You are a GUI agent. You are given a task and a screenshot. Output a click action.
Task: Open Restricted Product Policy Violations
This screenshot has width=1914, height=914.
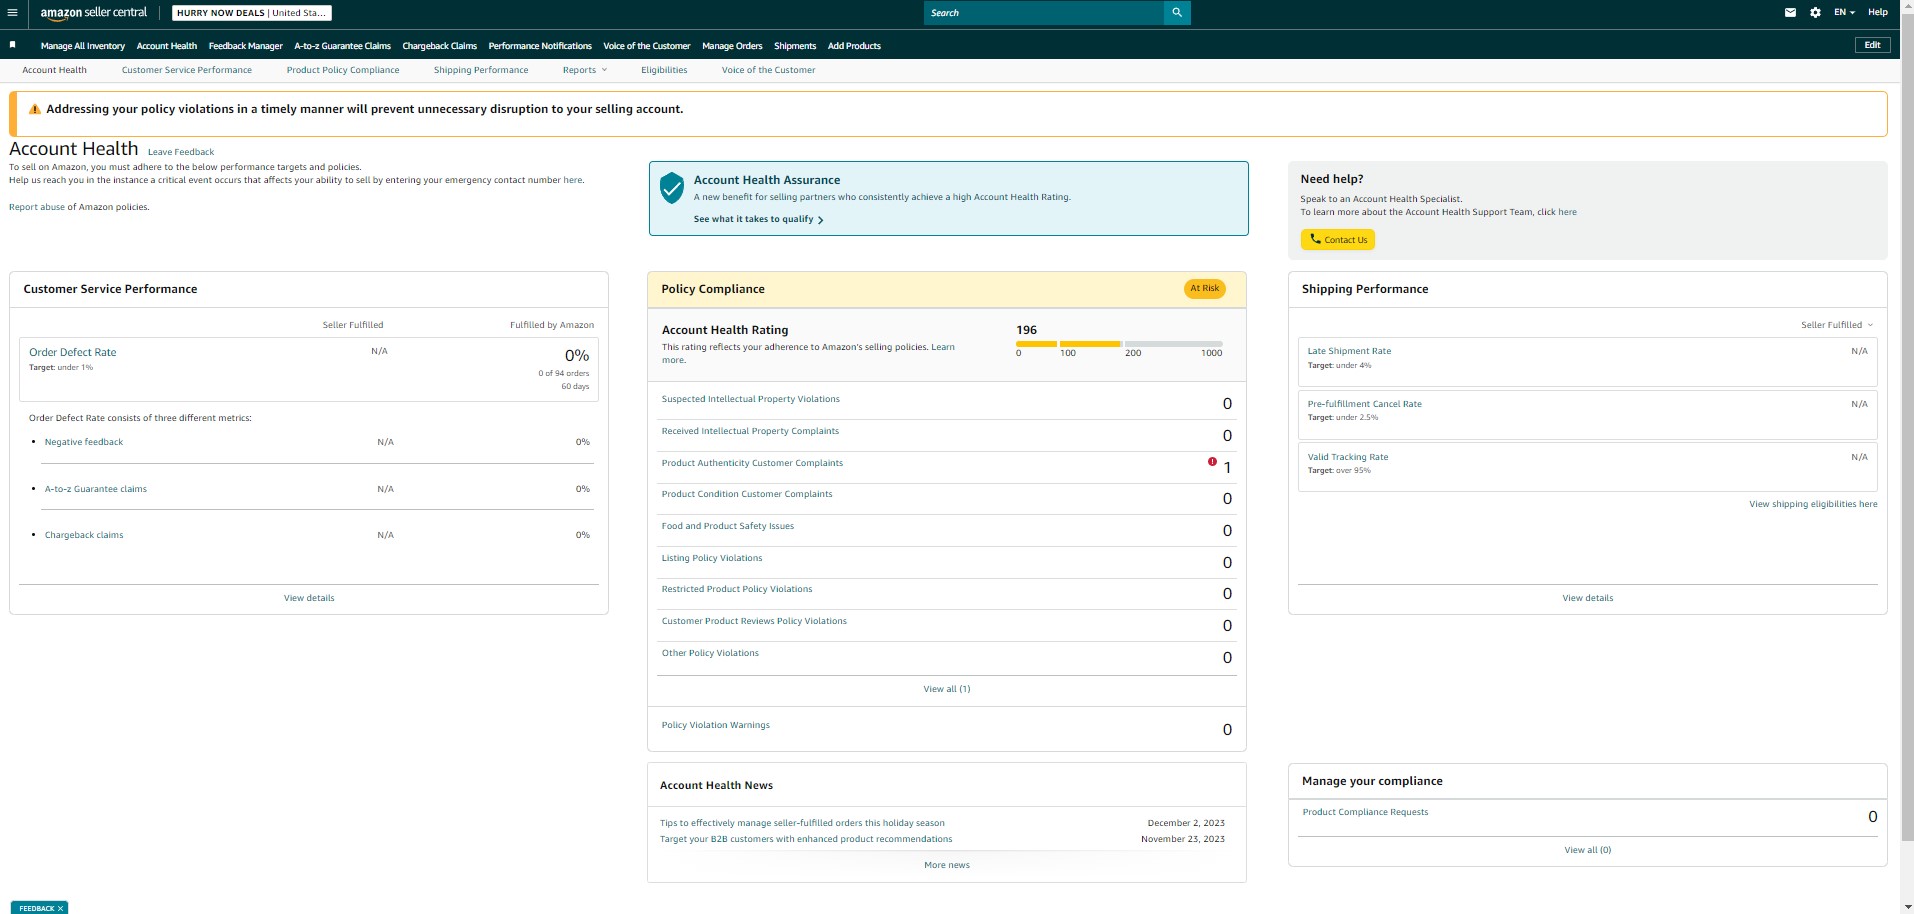pyautogui.click(x=737, y=589)
